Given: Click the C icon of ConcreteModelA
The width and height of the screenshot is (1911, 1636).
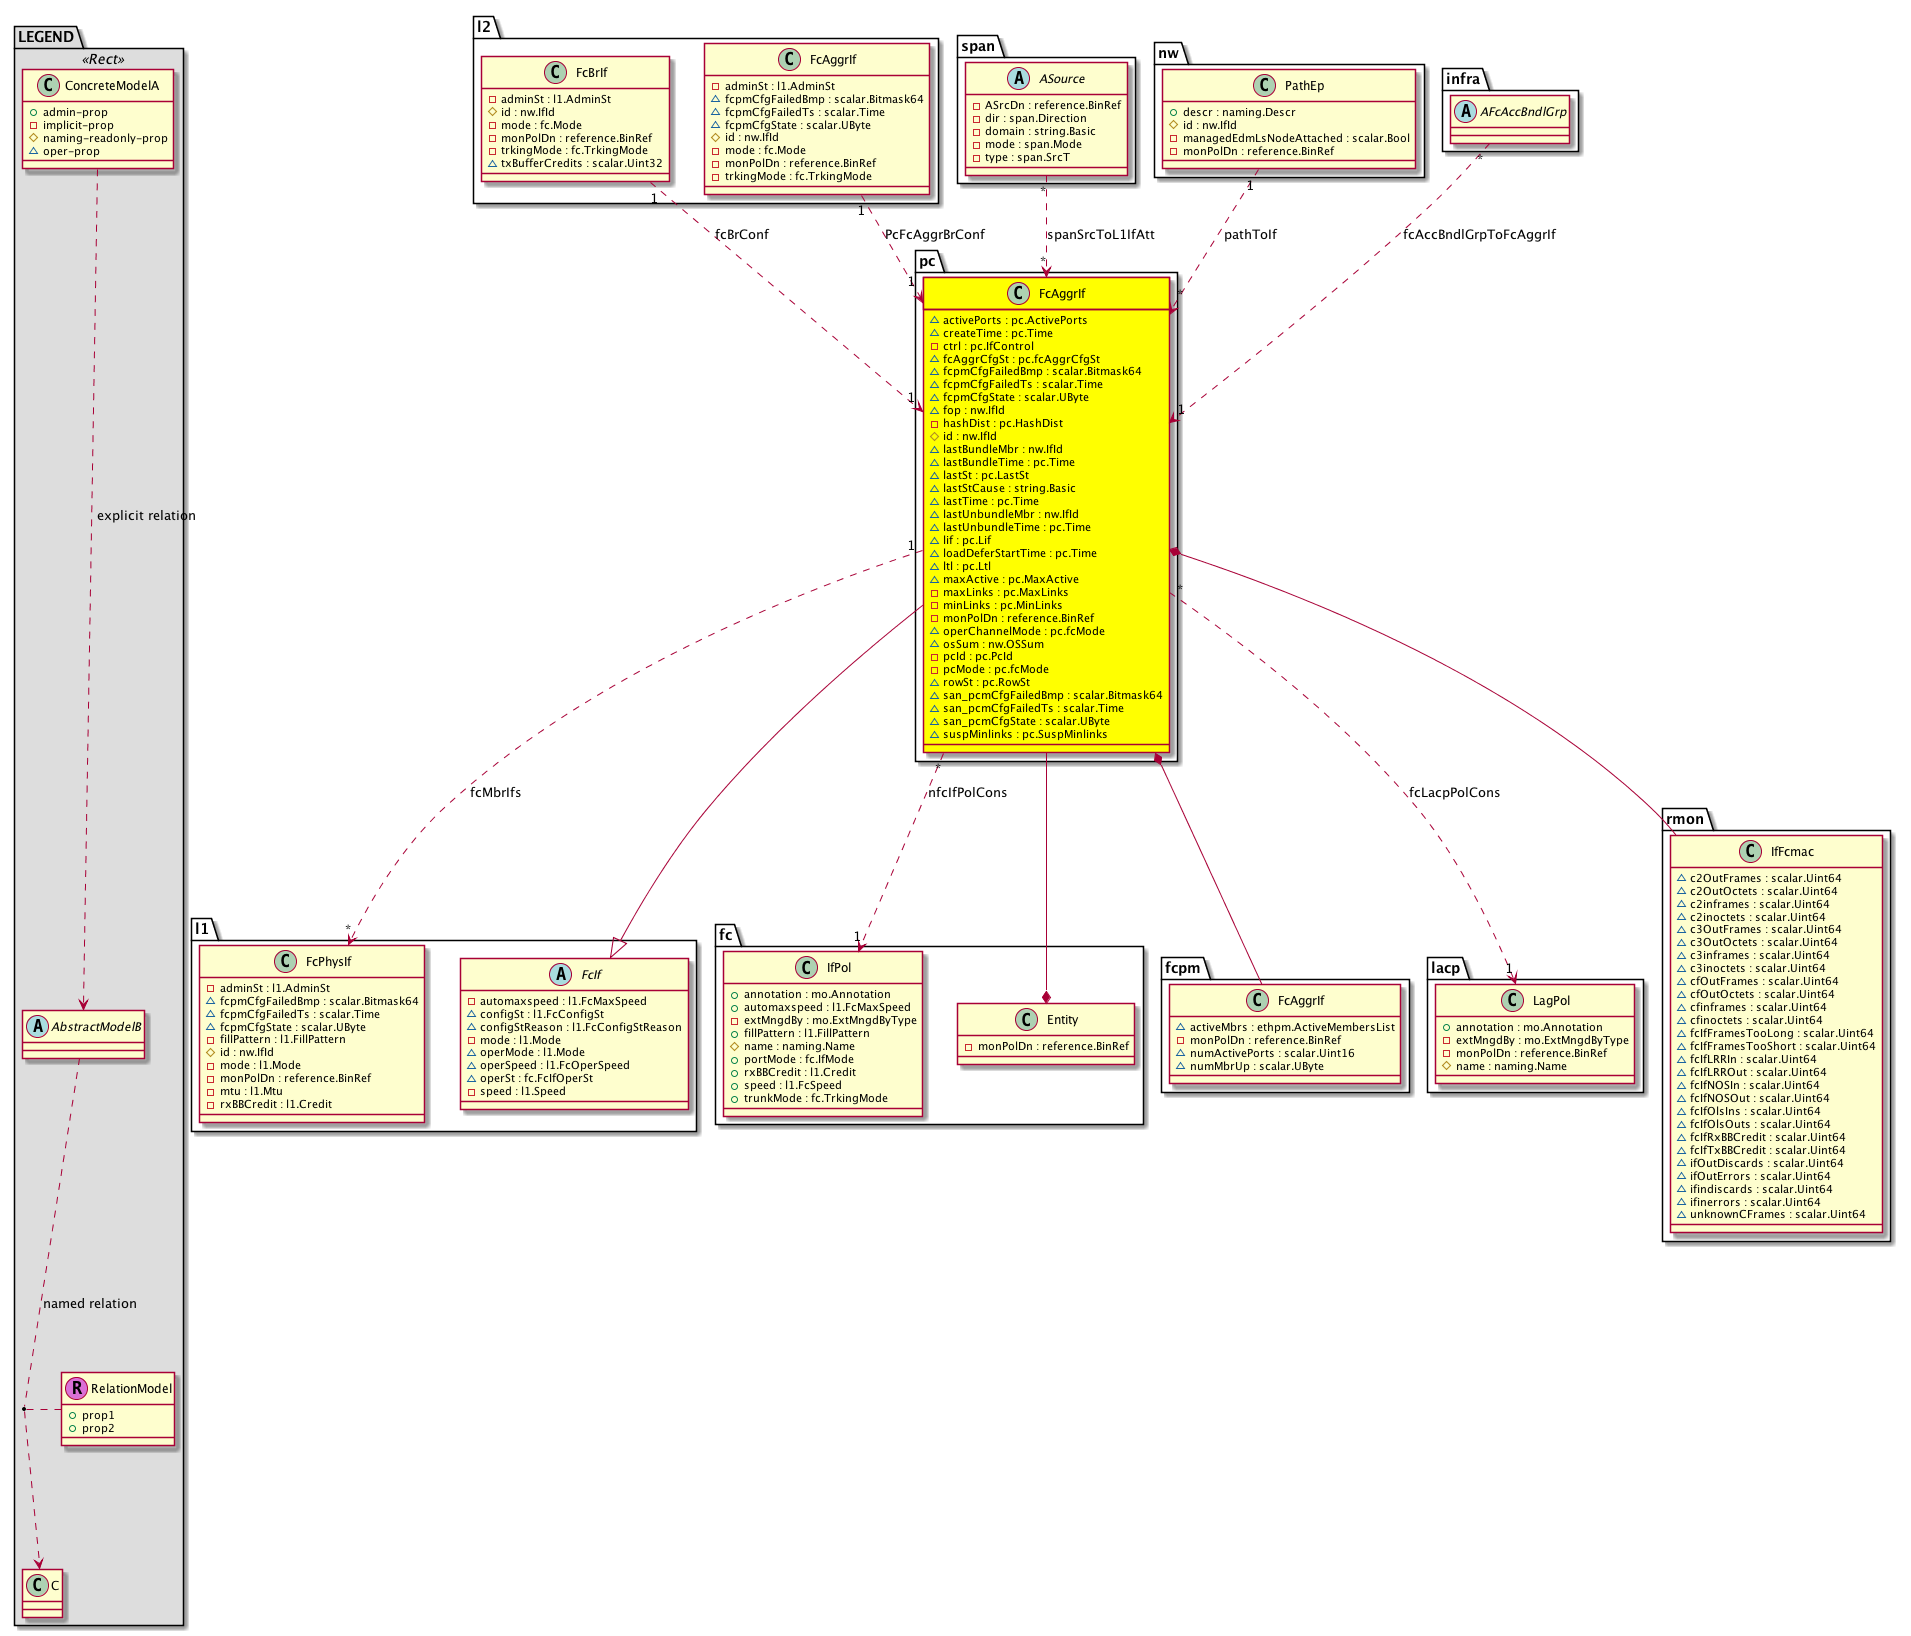Looking at the screenshot, I should [48, 86].
